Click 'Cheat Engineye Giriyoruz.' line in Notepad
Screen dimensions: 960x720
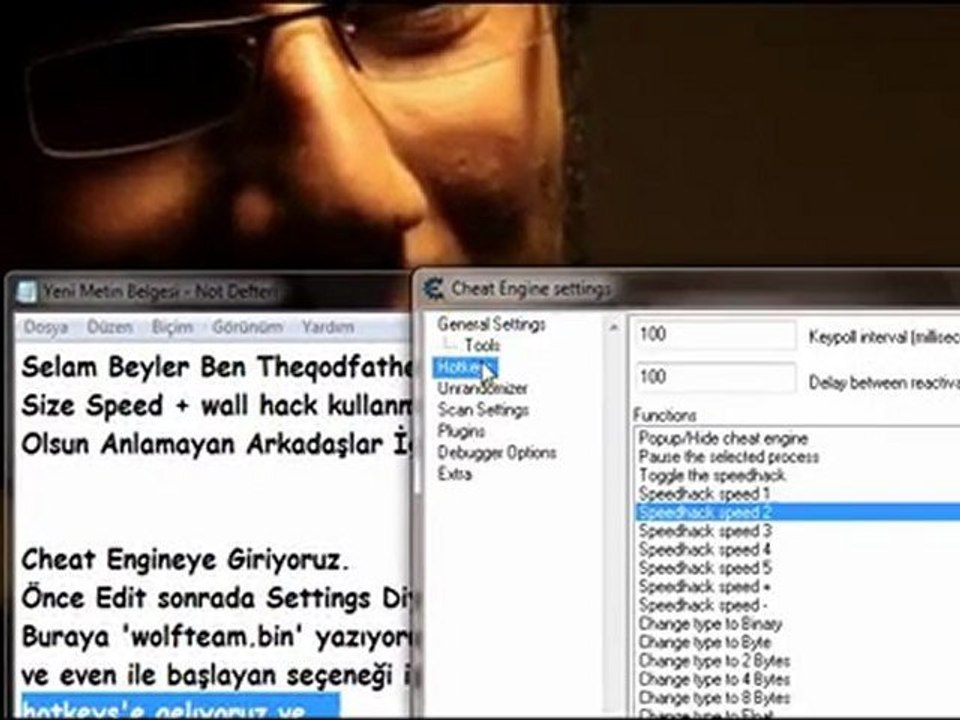point(185,560)
